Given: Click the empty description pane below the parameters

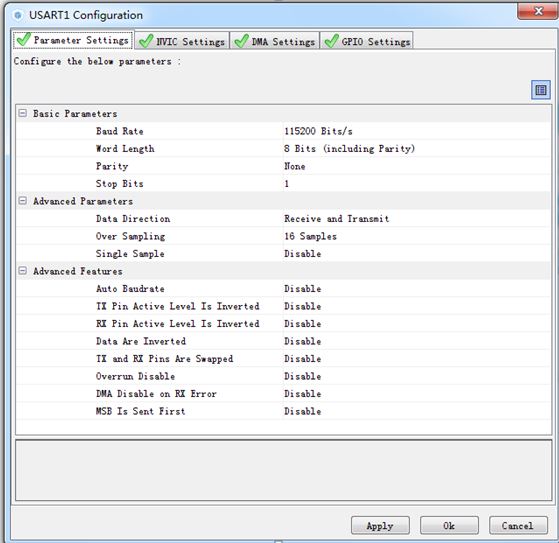Looking at the screenshot, I should point(283,470).
